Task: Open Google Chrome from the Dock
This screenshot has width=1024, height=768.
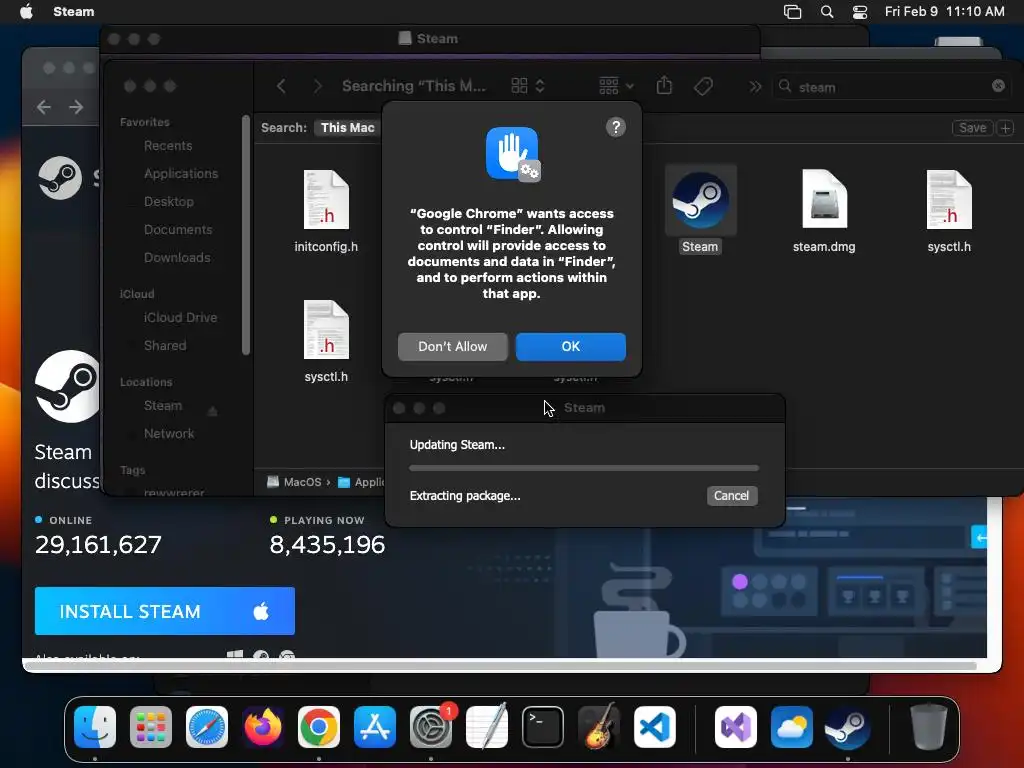Action: (319, 727)
